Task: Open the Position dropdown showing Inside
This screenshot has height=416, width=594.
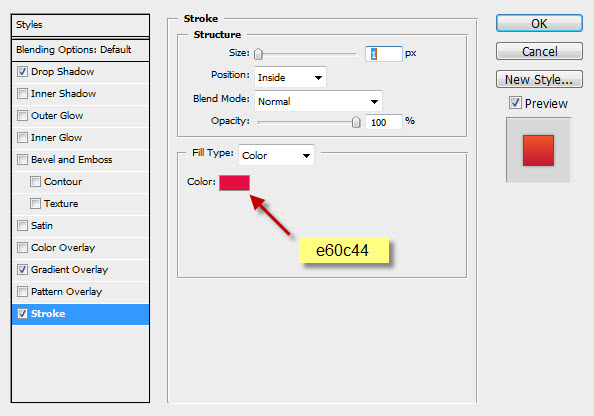Action: tap(290, 77)
